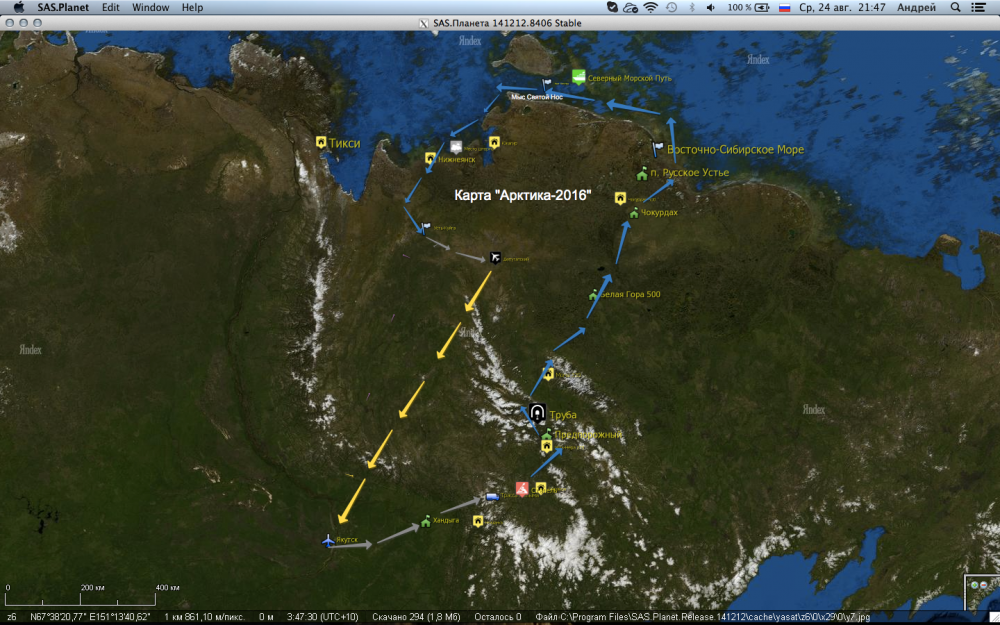Click the blue truck marker icon

(491, 497)
